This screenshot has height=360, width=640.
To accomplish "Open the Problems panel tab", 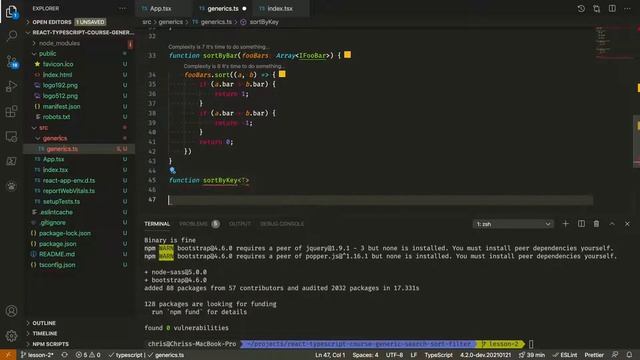I will coord(199,224).
